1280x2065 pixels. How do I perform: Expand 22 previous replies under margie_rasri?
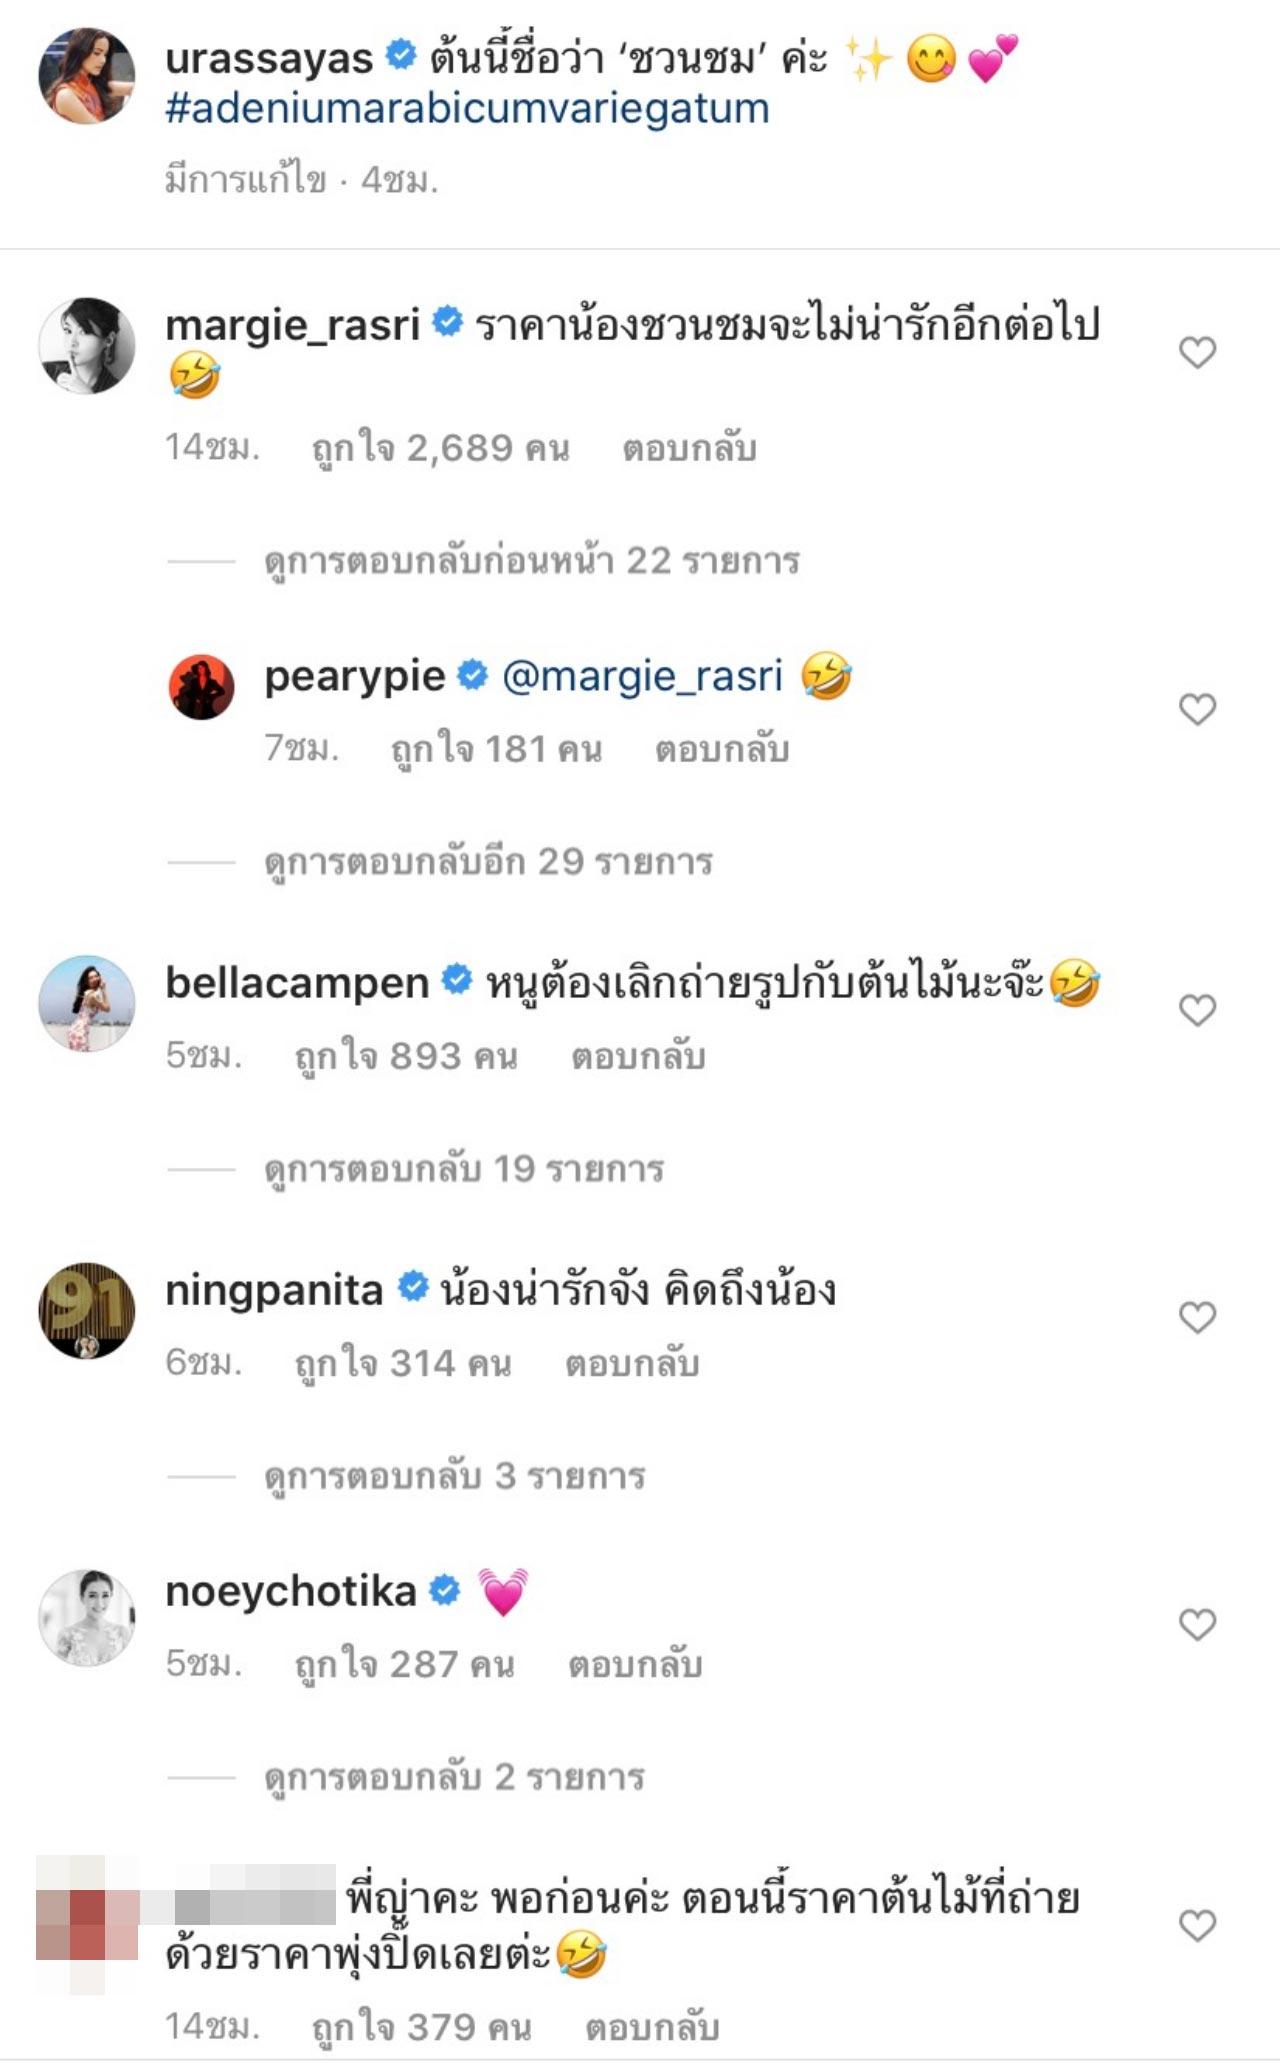tap(531, 561)
